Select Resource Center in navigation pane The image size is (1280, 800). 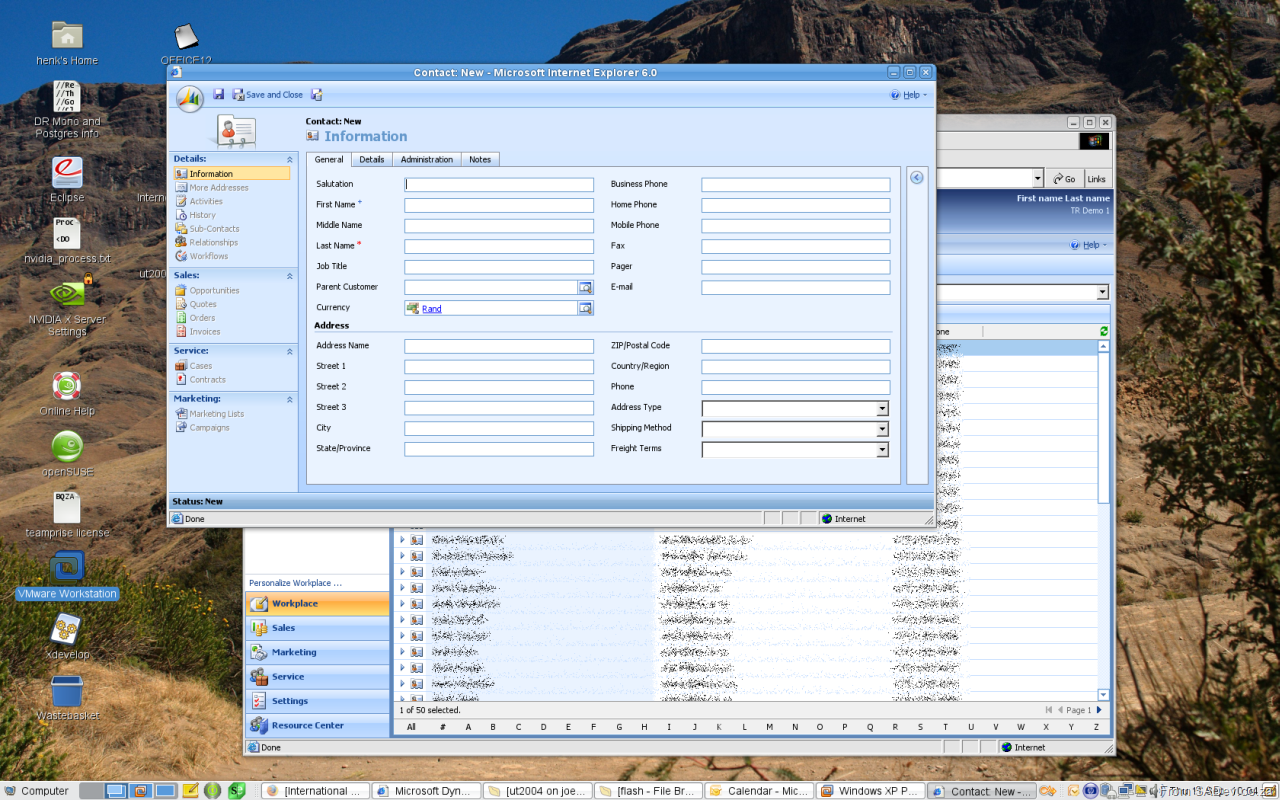tap(317, 725)
